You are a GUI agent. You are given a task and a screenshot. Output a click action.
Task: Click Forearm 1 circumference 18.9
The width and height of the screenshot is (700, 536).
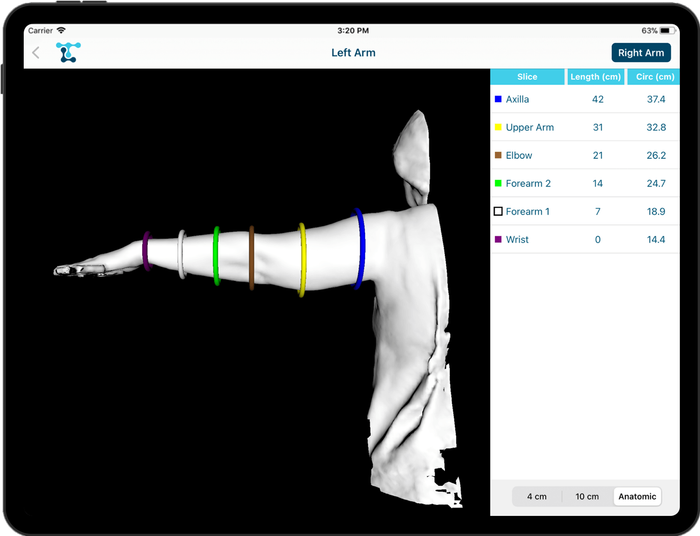coord(656,212)
